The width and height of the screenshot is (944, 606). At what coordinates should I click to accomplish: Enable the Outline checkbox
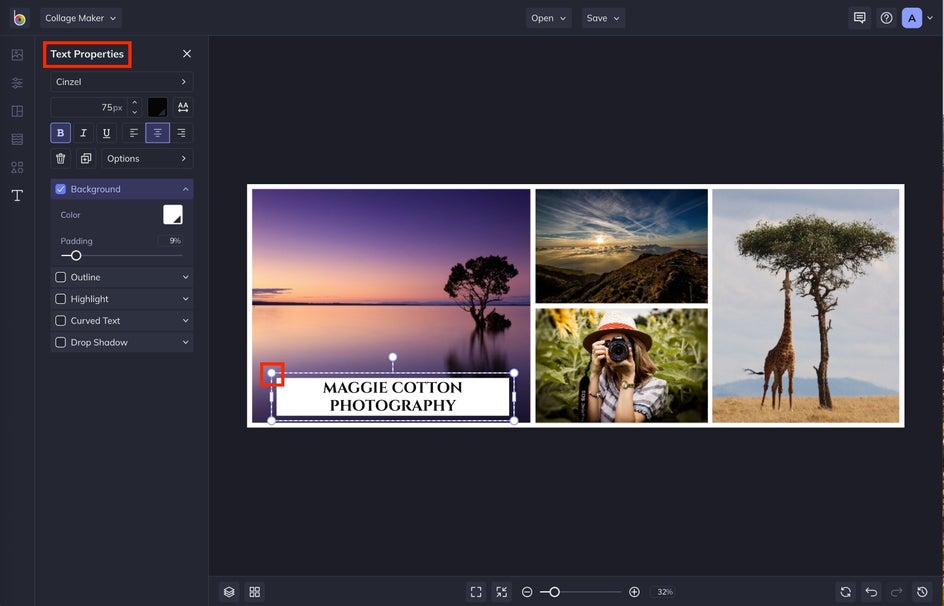pos(61,277)
